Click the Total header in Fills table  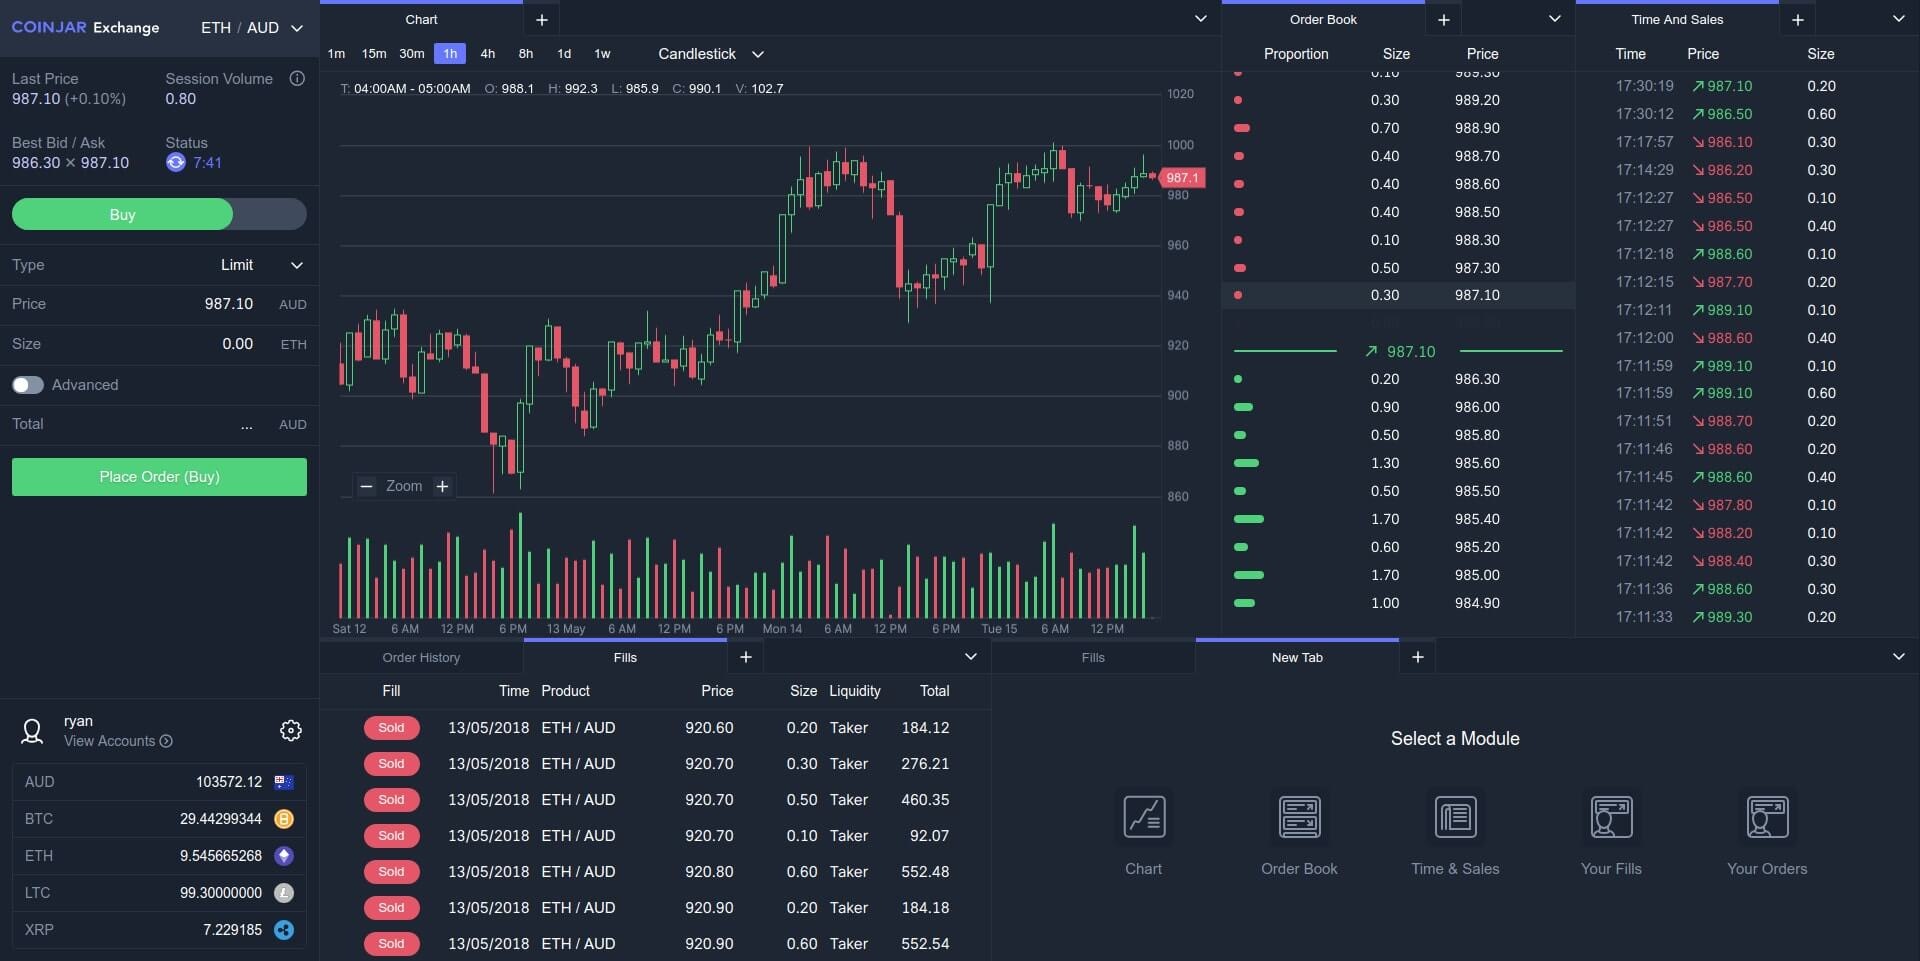point(934,691)
